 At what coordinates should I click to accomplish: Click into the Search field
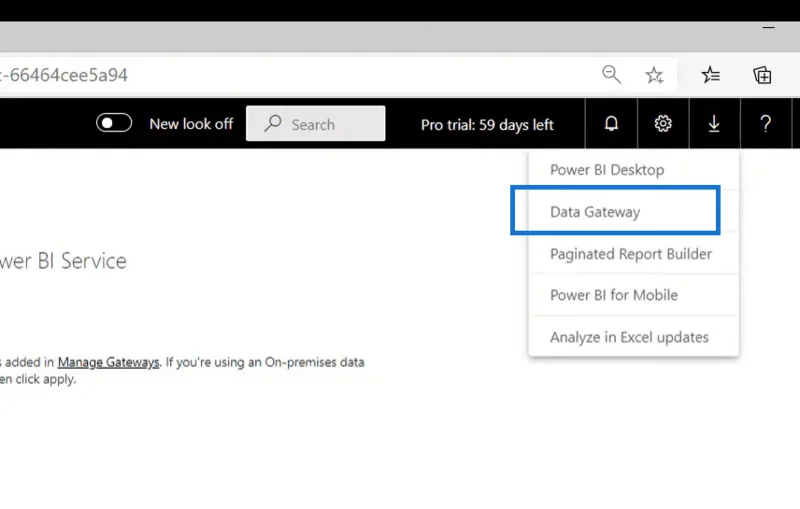(x=315, y=123)
